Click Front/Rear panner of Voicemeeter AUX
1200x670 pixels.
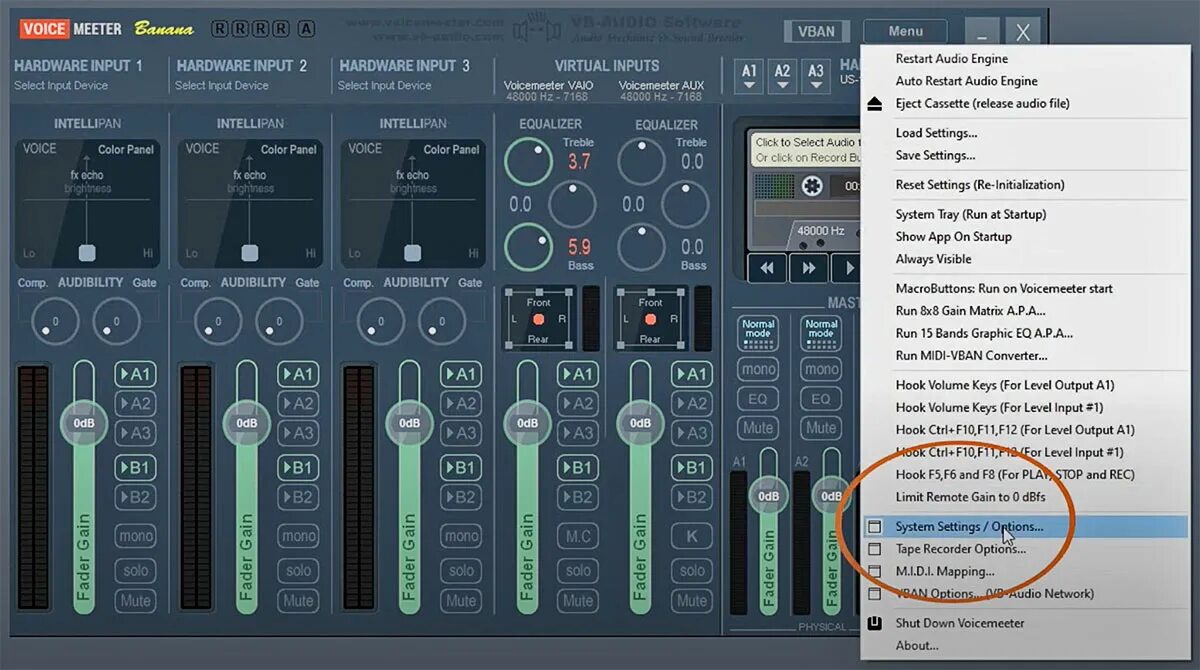click(650, 318)
